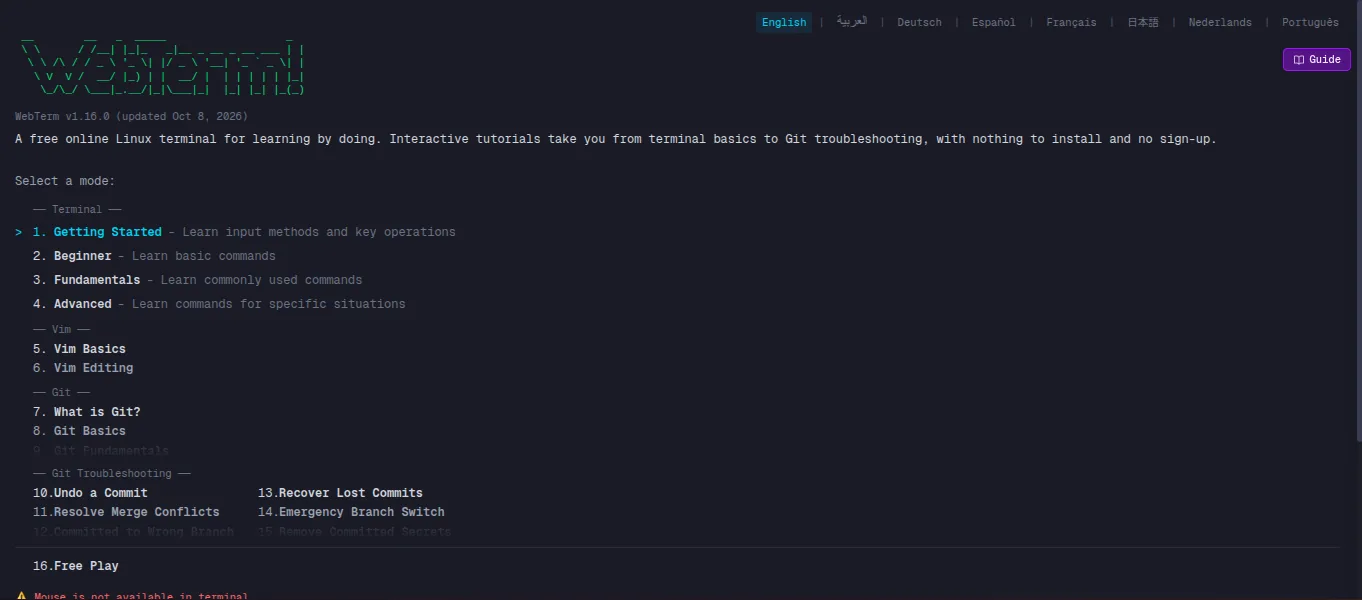Switch language to العربية
Viewport: 1362px width, 600px height.
852,22
